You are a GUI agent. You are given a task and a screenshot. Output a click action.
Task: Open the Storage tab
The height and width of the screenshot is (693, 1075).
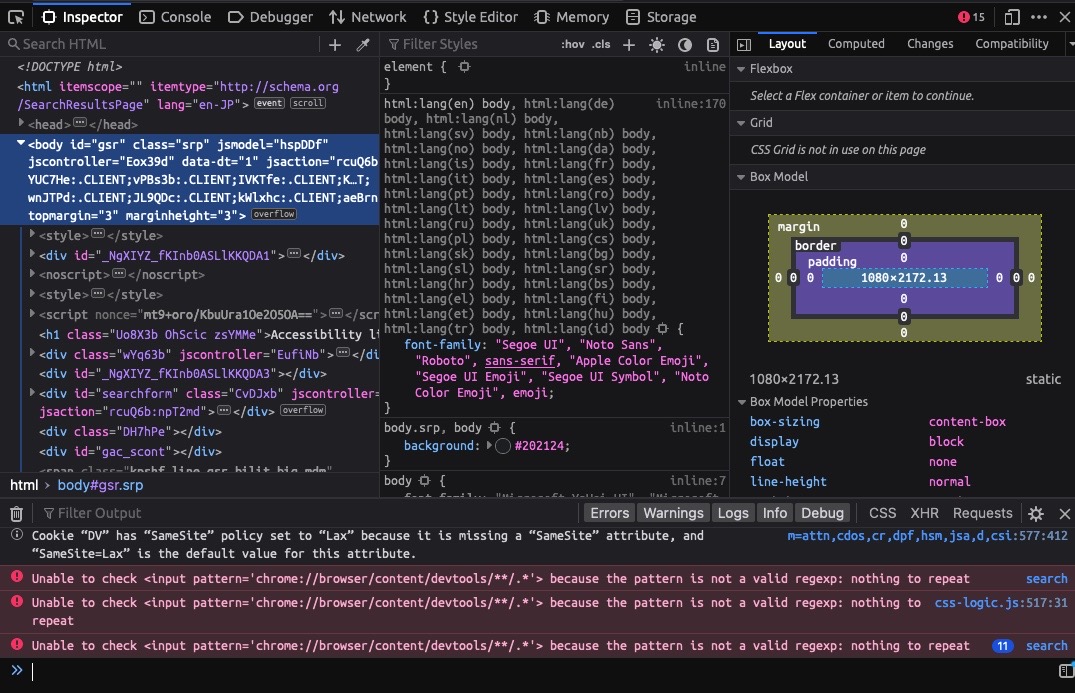coord(661,17)
